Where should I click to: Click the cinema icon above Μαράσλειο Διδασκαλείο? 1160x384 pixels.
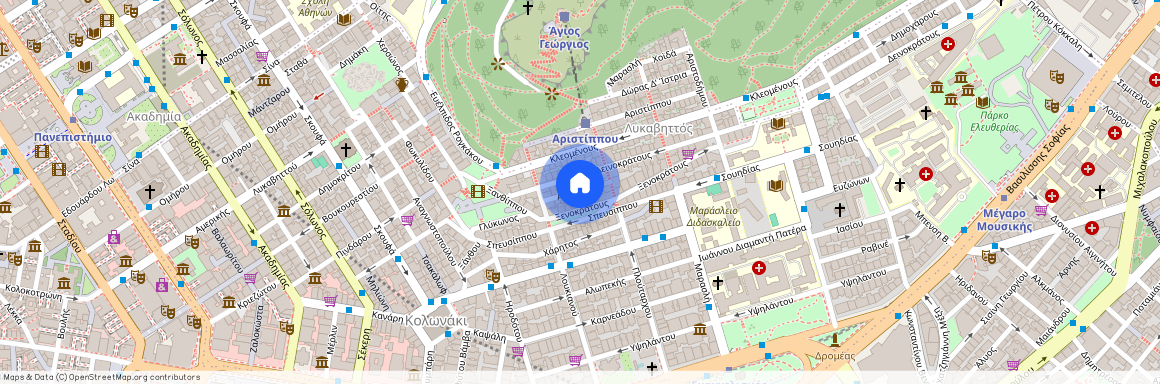[x=655, y=206]
